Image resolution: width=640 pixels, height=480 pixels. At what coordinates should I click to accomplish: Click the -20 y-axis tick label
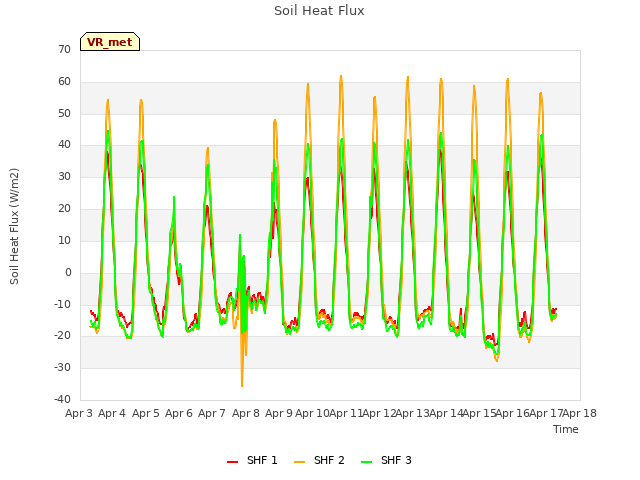[x=62, y=336]
